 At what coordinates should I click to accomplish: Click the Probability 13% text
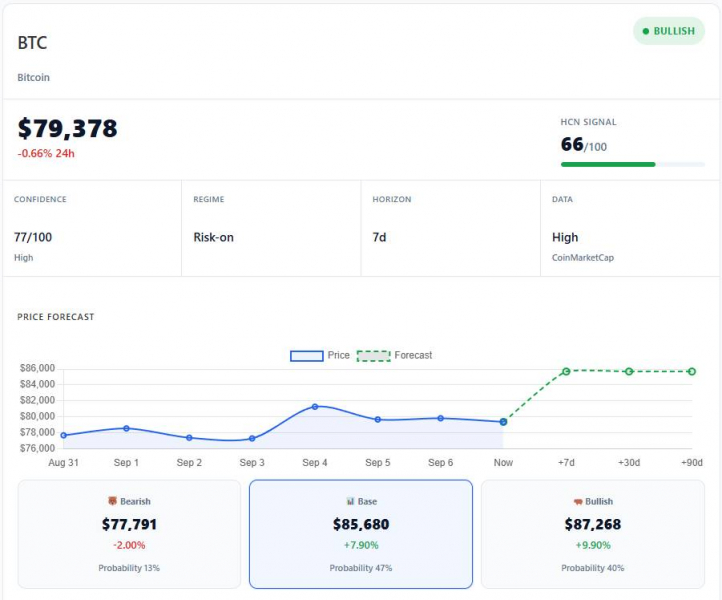click(x=129, y=568)
